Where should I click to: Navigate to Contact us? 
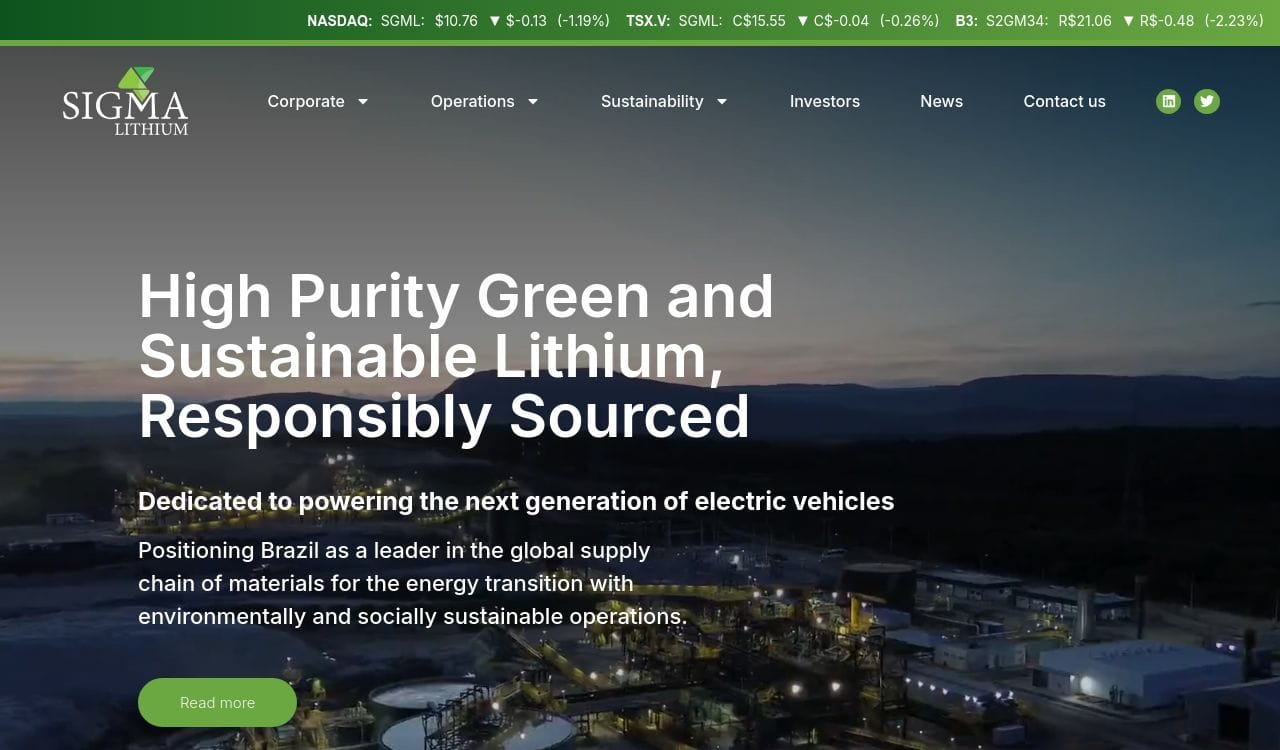[x=1064, y=101]
